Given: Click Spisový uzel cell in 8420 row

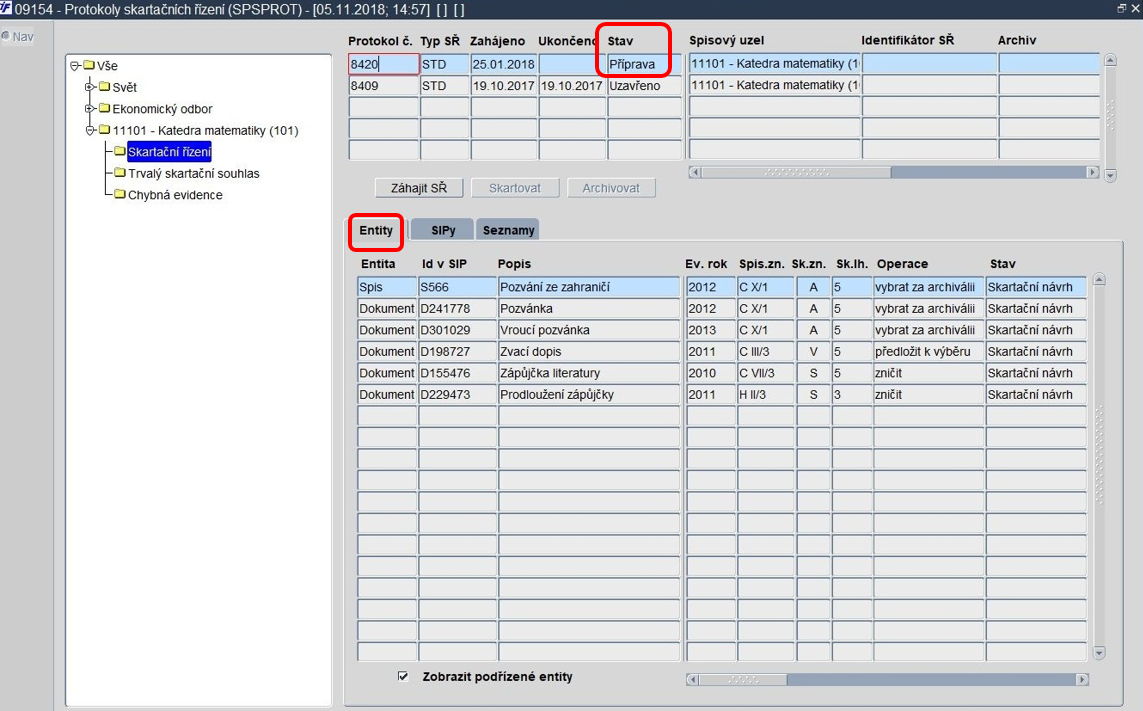Looking at the screenshot, I should pyautogui.click(x=775, y=64).
